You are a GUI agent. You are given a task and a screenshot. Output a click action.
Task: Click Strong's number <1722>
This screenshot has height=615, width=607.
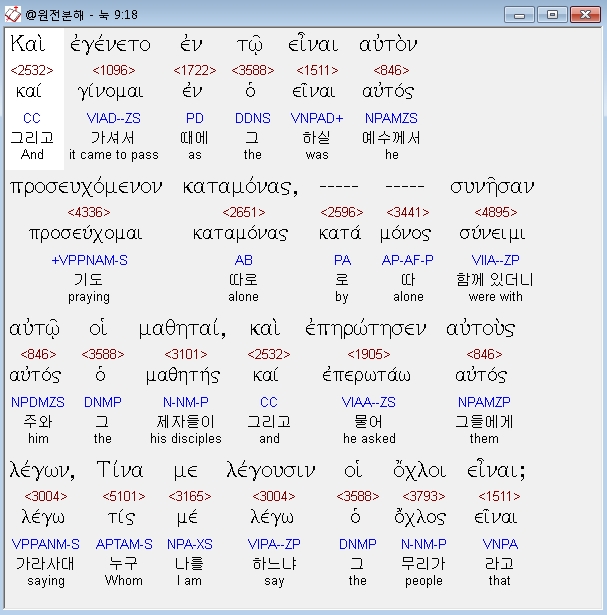(195, 70)
